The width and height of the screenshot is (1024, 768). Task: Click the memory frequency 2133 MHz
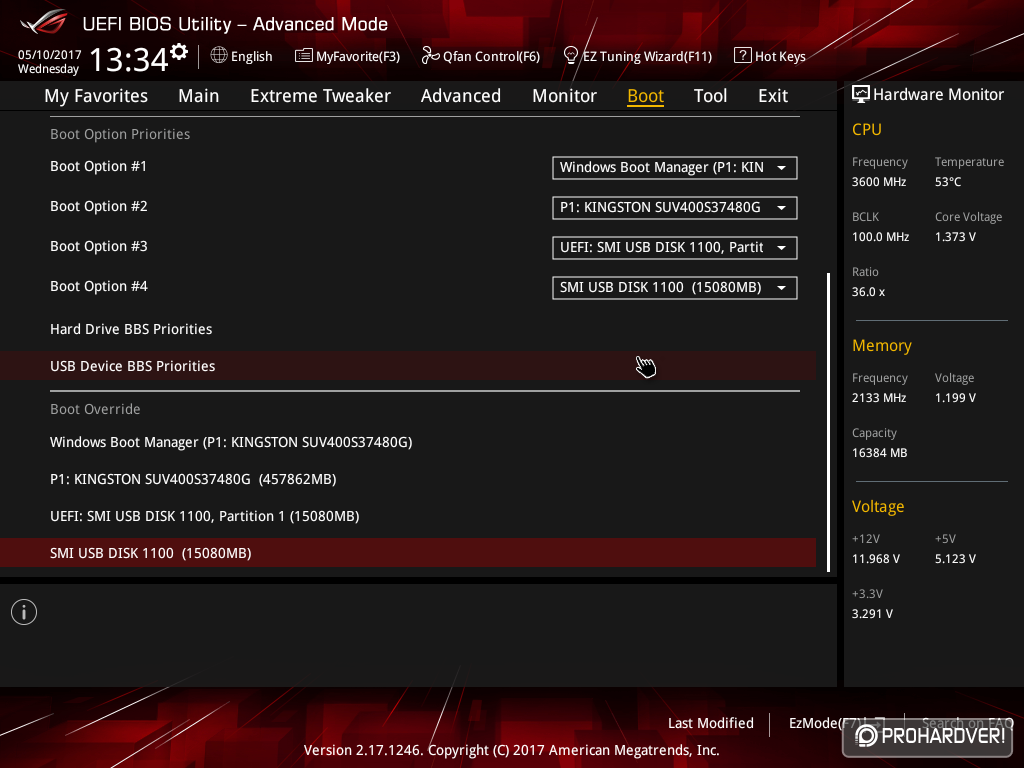(x=878, y=397)
